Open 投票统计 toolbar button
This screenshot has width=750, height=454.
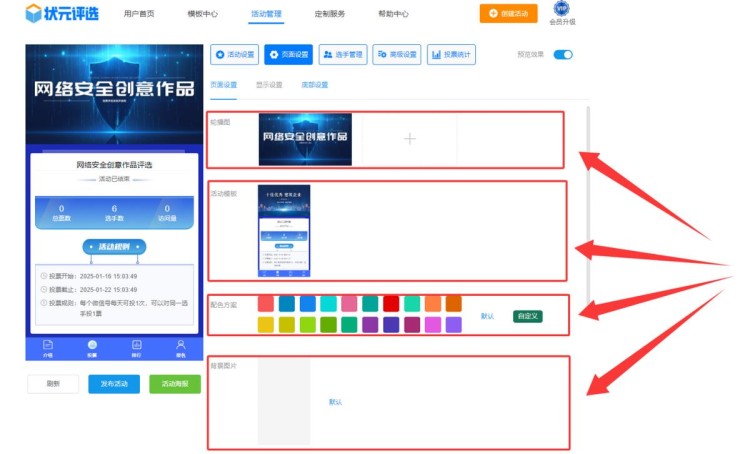[451, 54]
